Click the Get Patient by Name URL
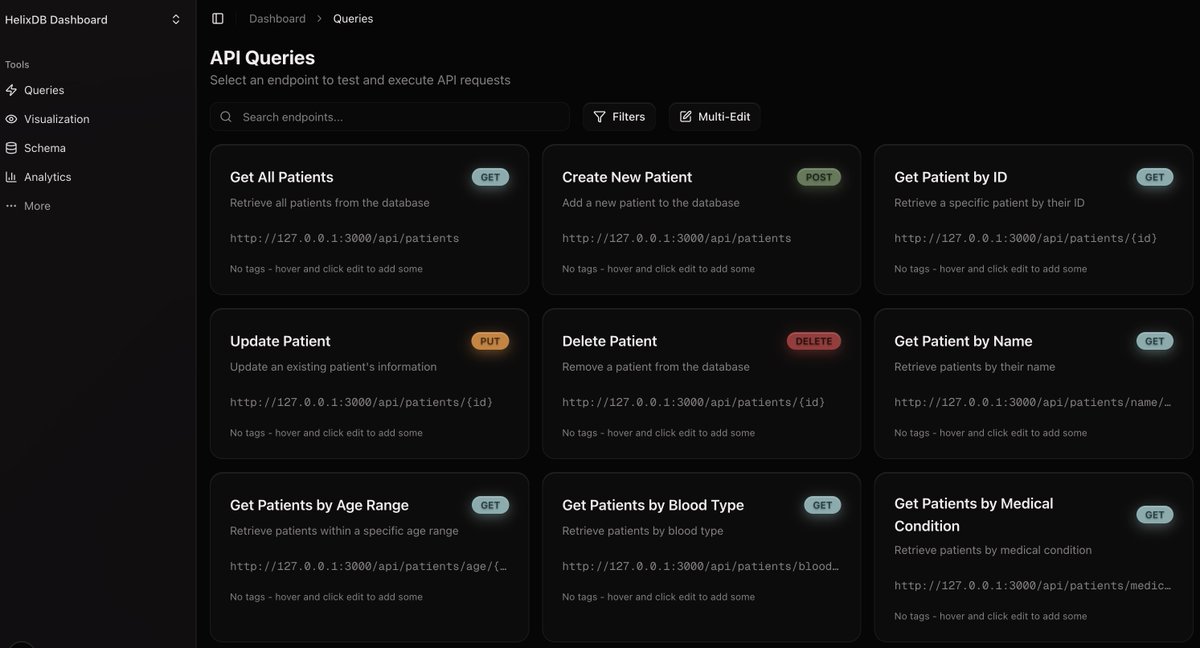This screenshot has width=1200, height=648. click(1032, 403)
